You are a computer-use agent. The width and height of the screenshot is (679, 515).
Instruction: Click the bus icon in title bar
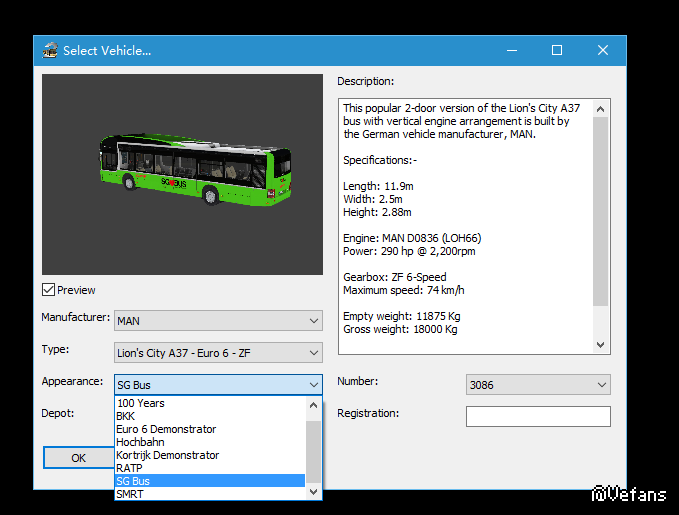49,50
